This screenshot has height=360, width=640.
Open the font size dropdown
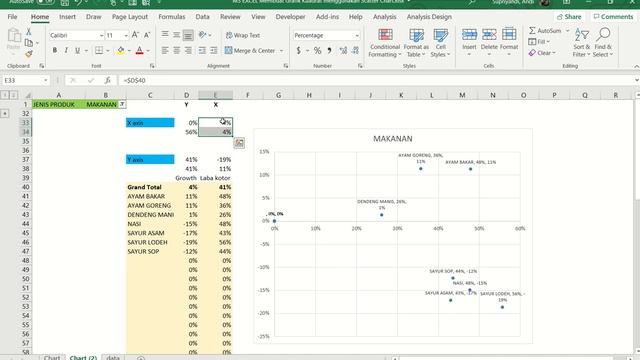click(x=125, y=36)
